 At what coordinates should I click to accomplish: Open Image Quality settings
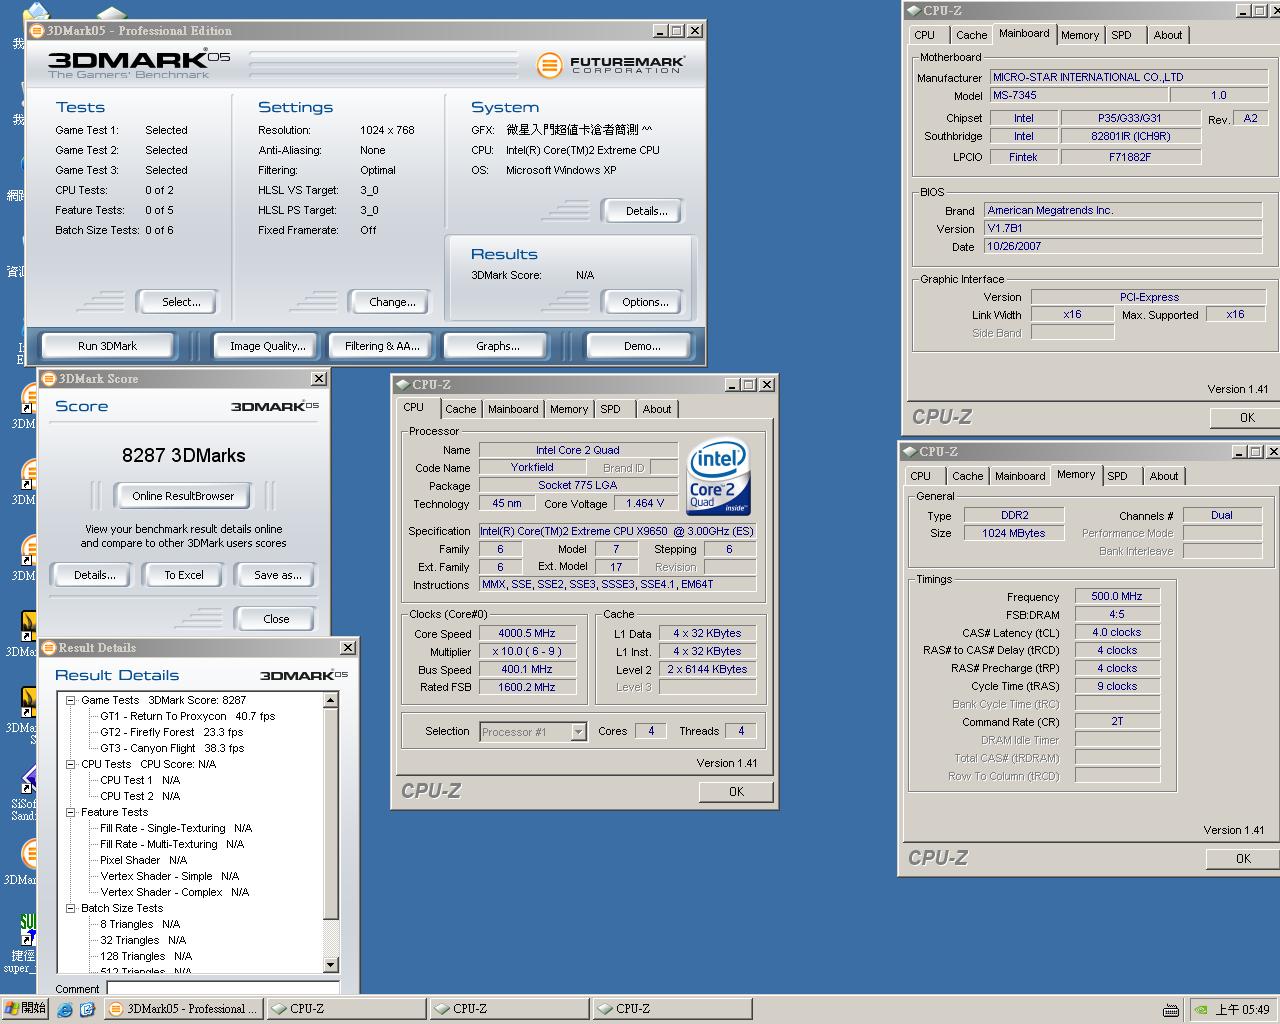point(267,346)
